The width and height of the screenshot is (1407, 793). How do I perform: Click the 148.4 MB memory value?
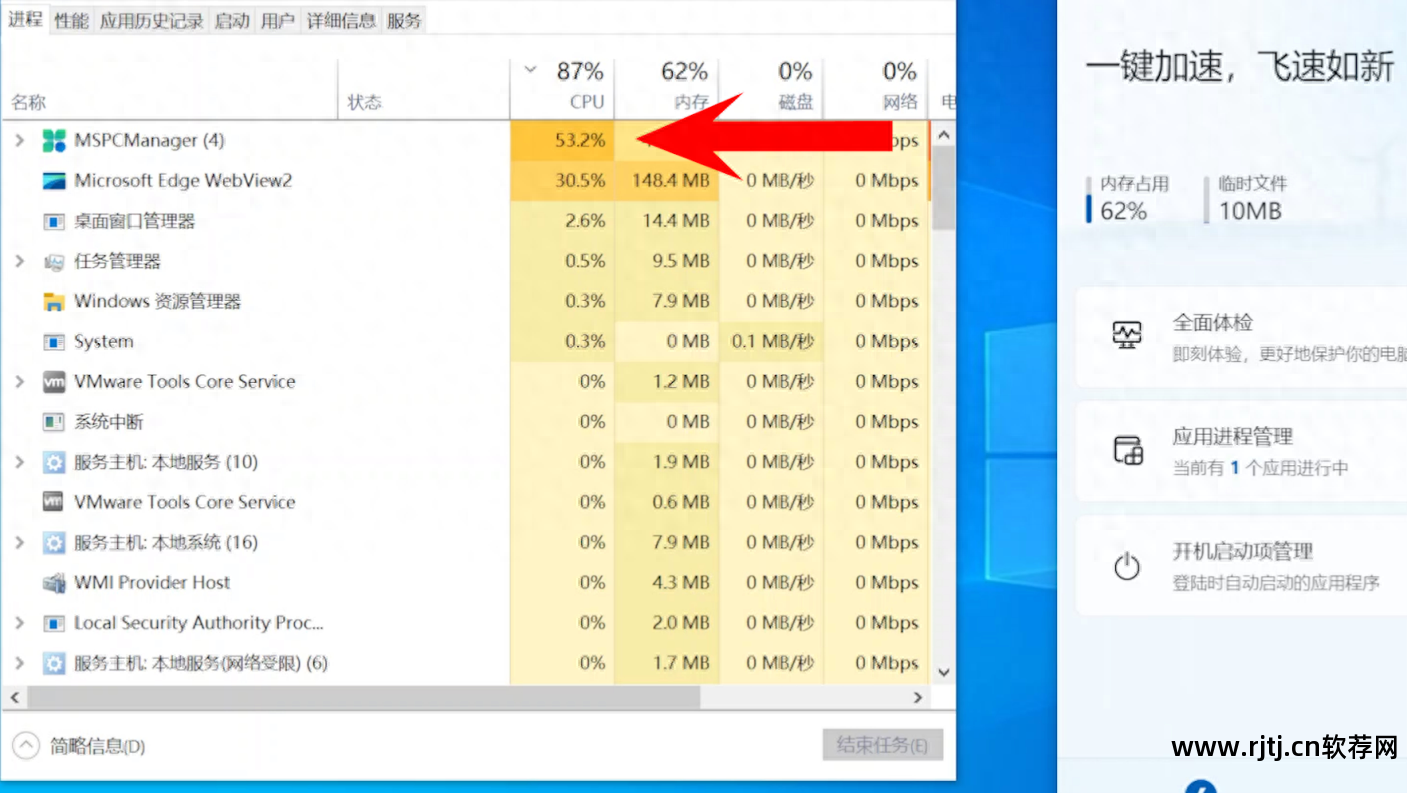click(670, 181)
